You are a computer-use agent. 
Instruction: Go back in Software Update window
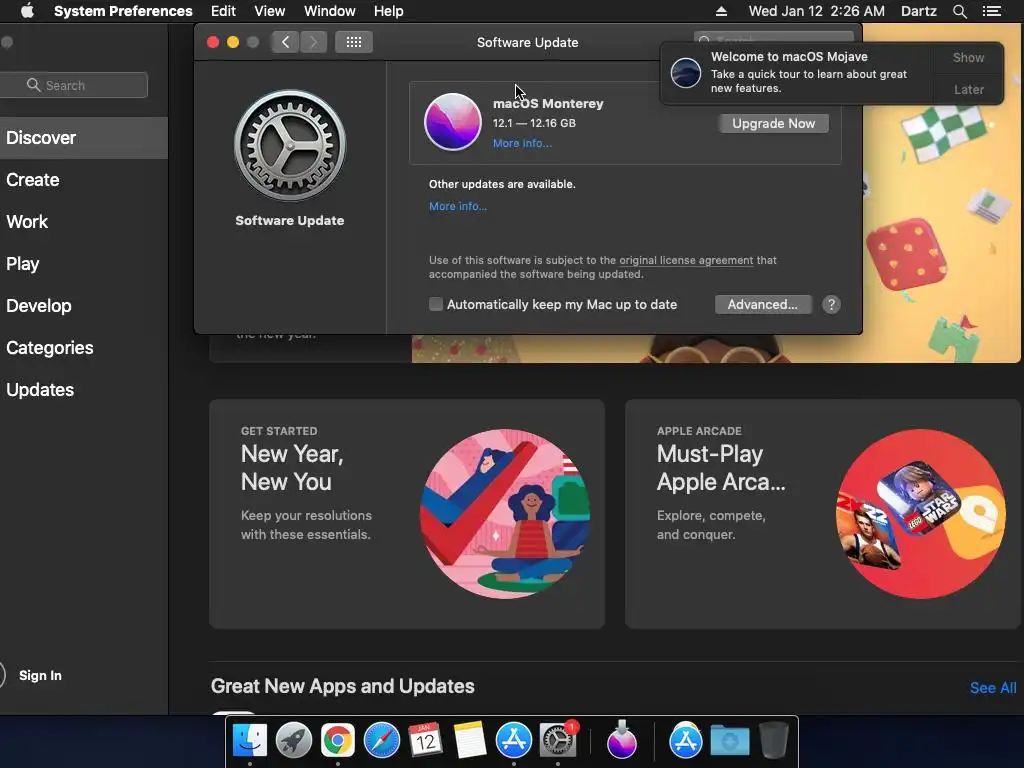pyautogui.click(x=285, y=42)
